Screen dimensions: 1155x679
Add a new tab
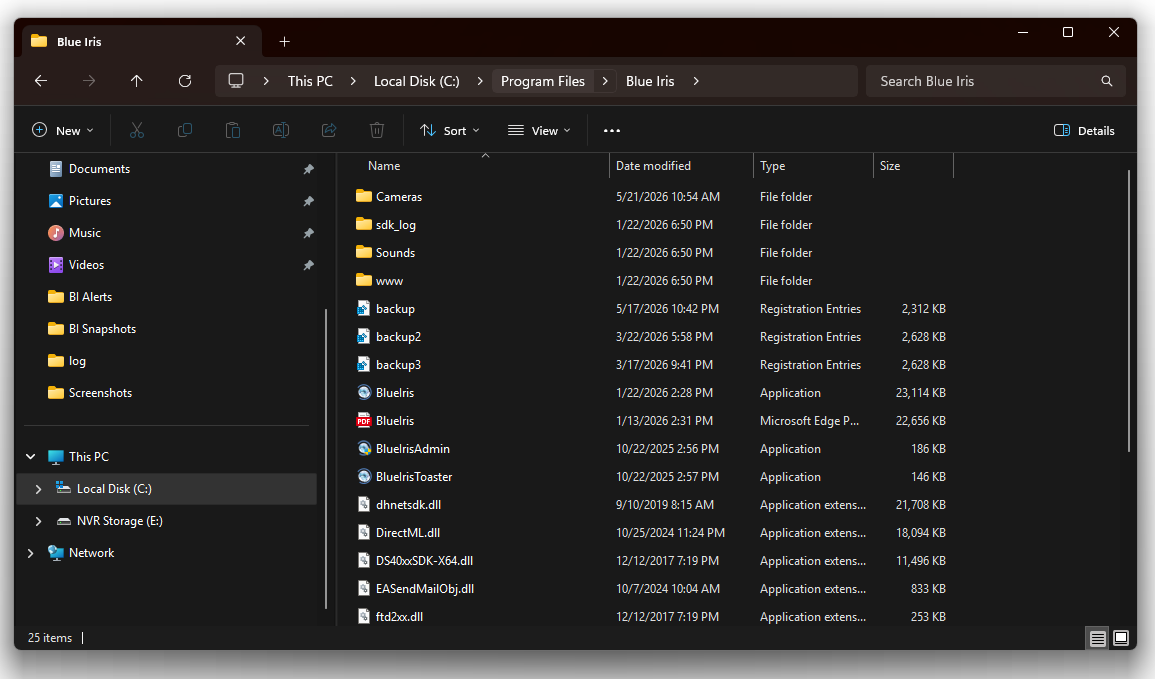click(284, 42)
